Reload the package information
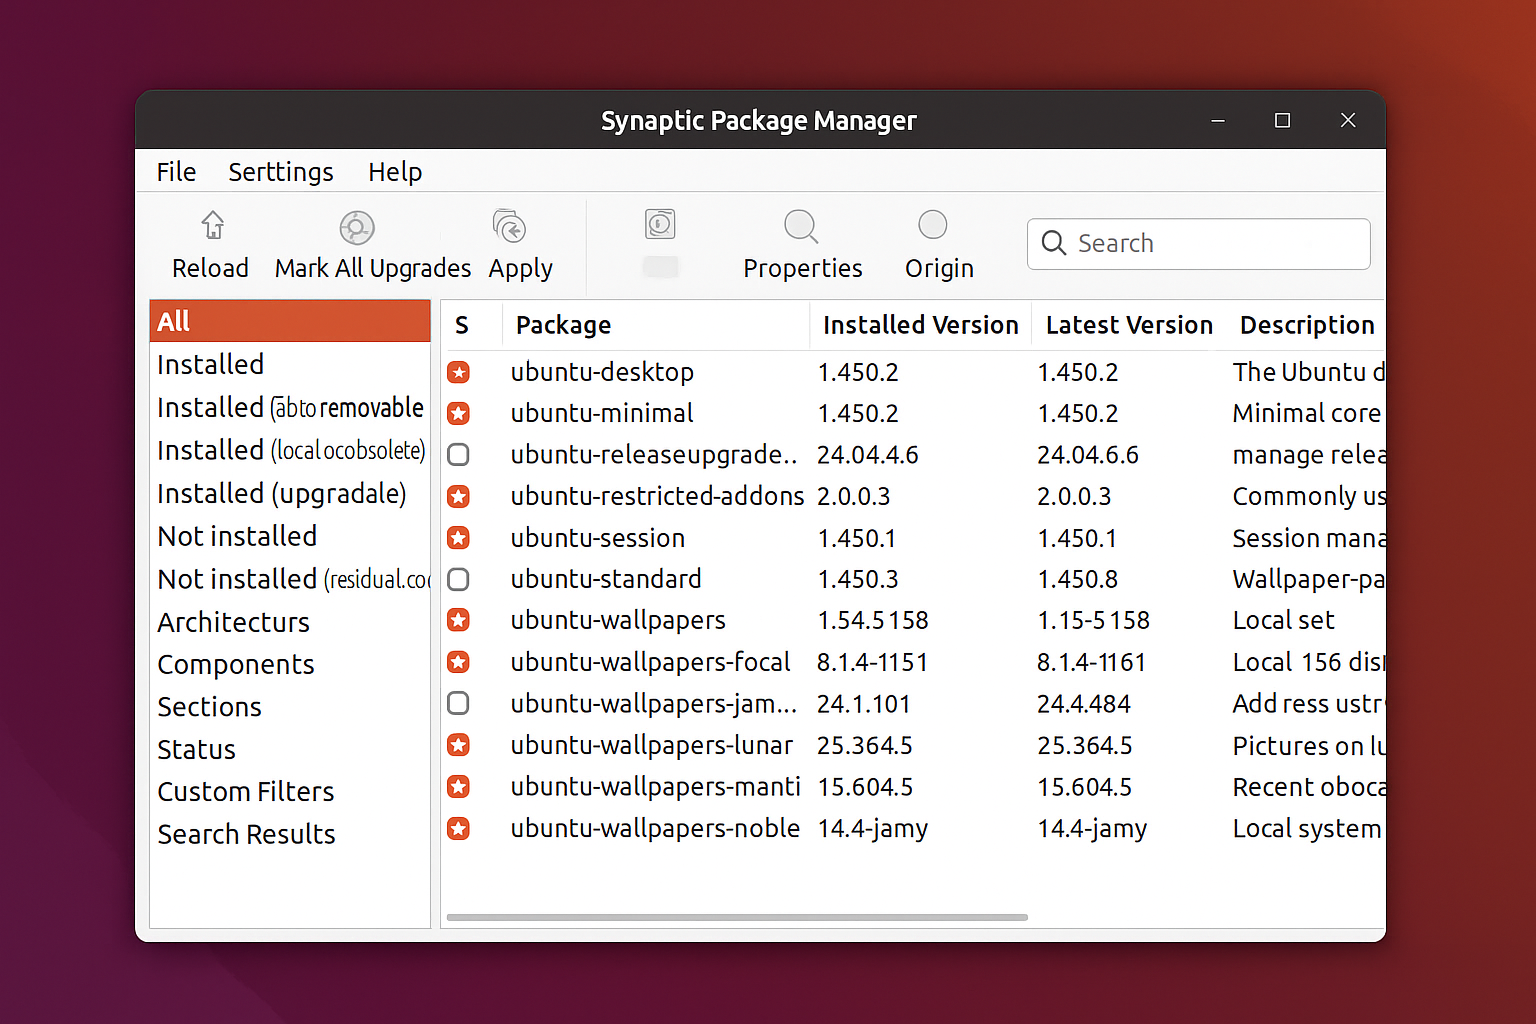 pyautogui.click(x=210, y=243)
